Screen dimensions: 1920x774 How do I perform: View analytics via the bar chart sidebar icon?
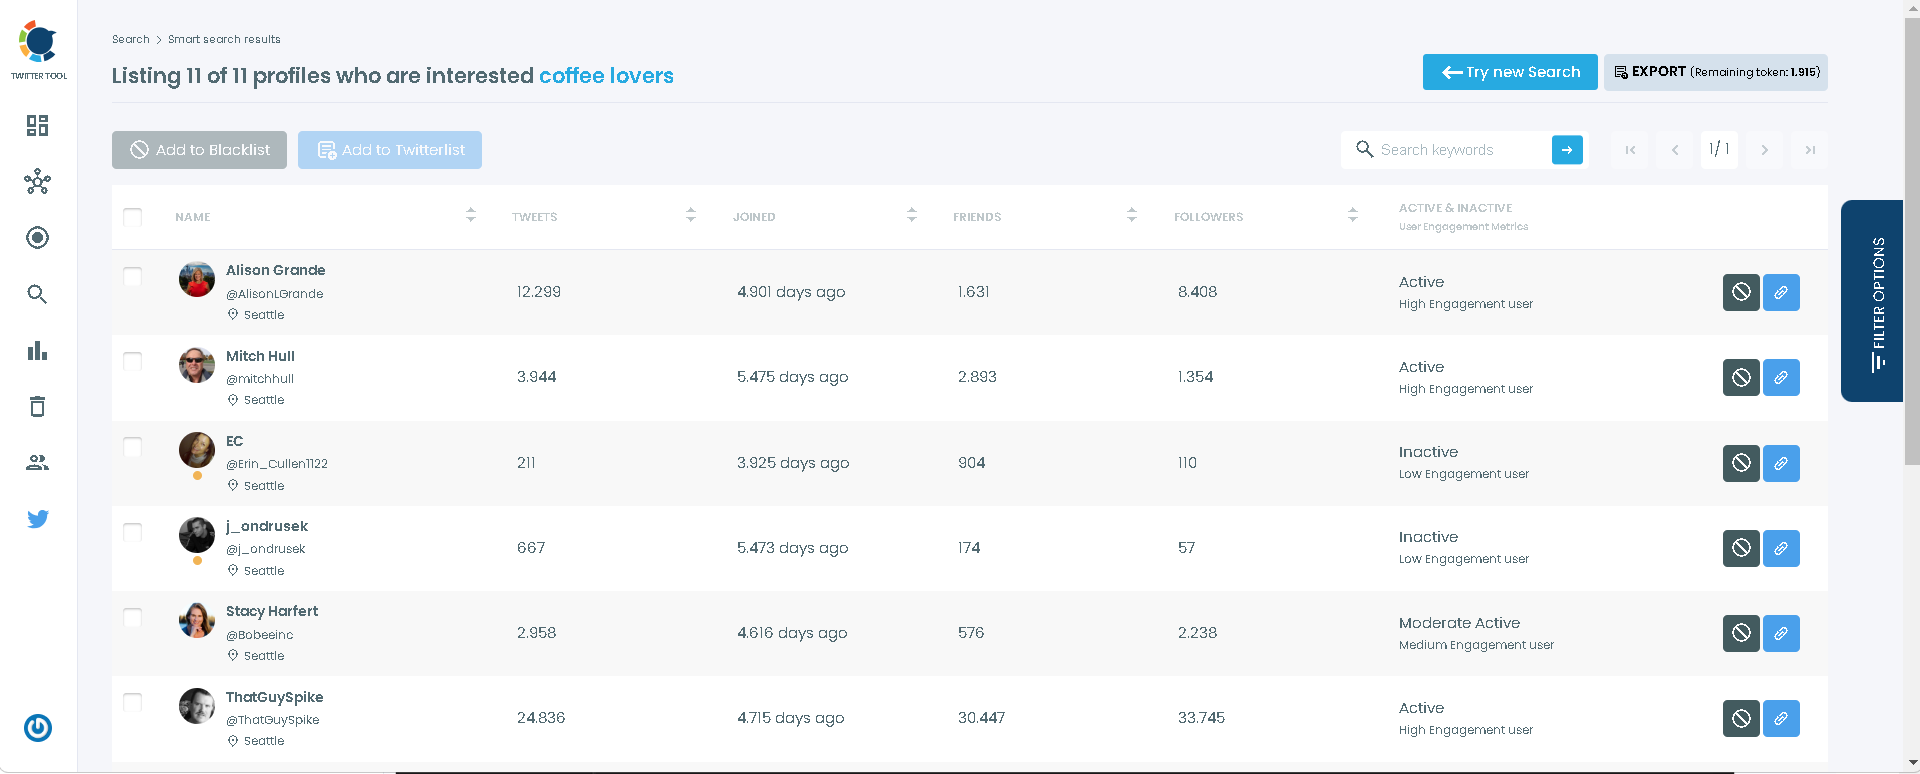click(x=37, y=350)
